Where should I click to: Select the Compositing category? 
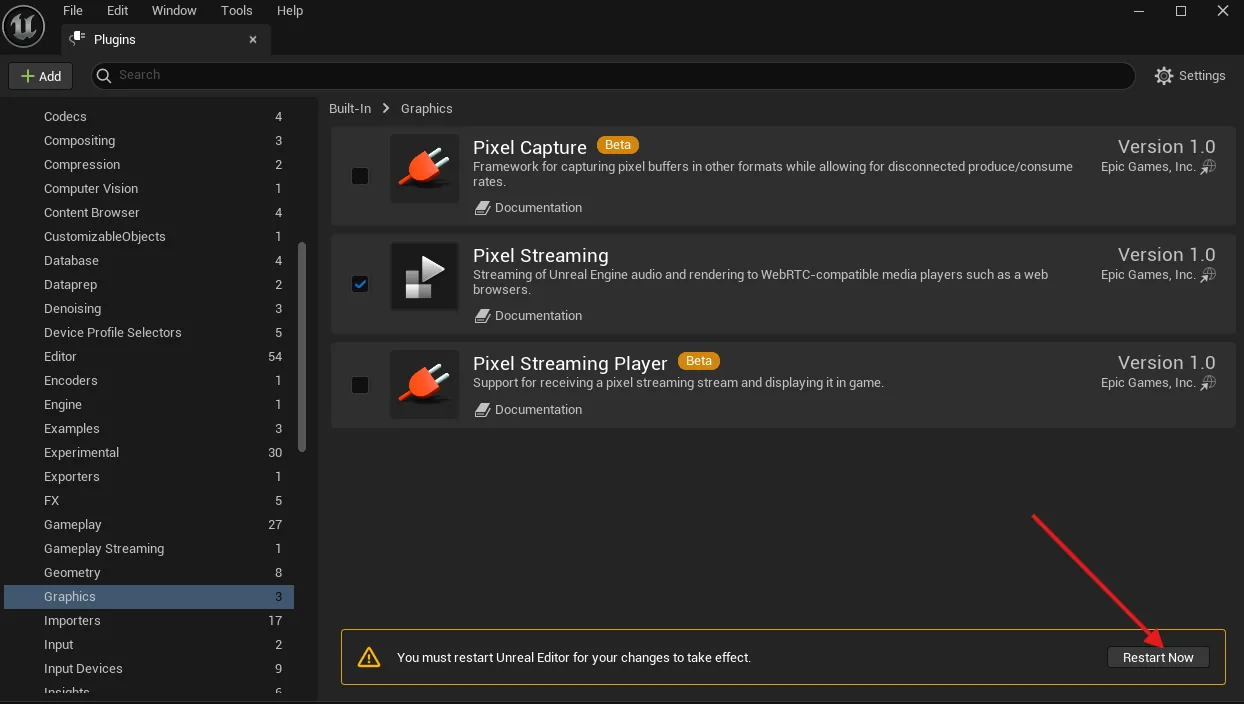149,141
